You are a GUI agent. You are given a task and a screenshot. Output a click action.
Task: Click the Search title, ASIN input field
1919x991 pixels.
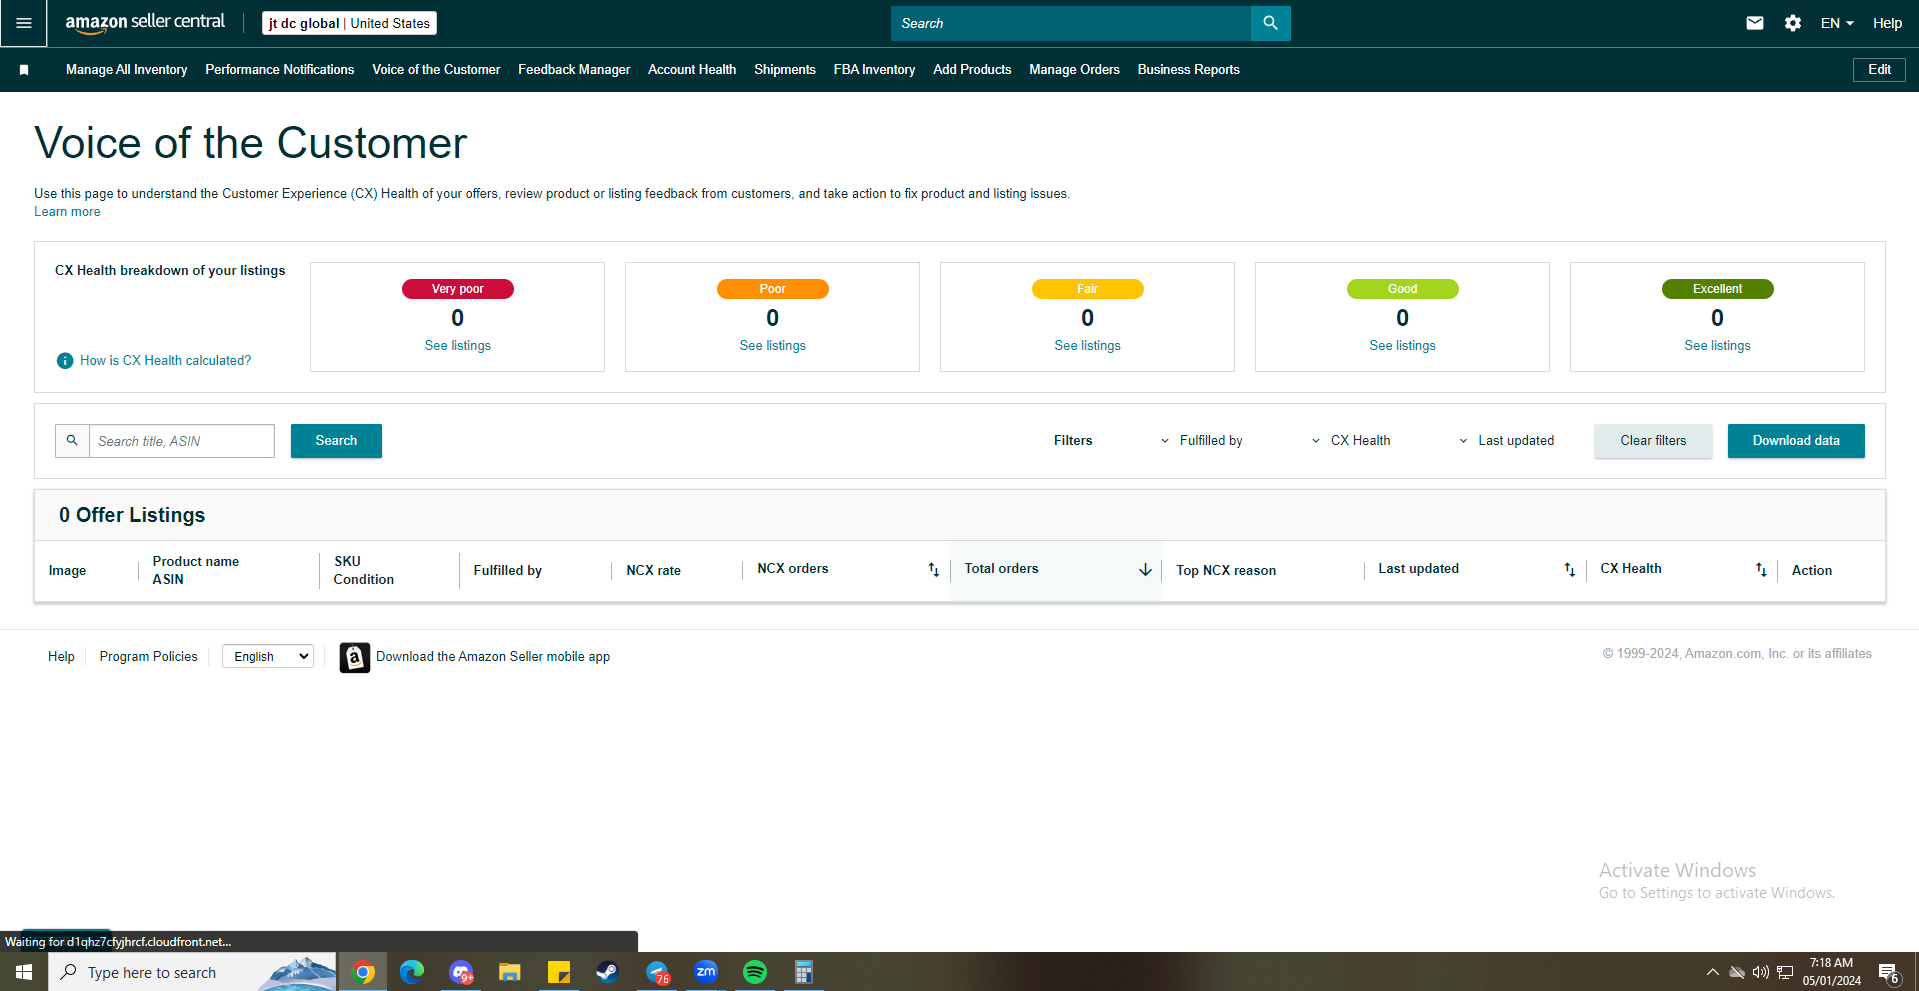click(x=182, y=441)
